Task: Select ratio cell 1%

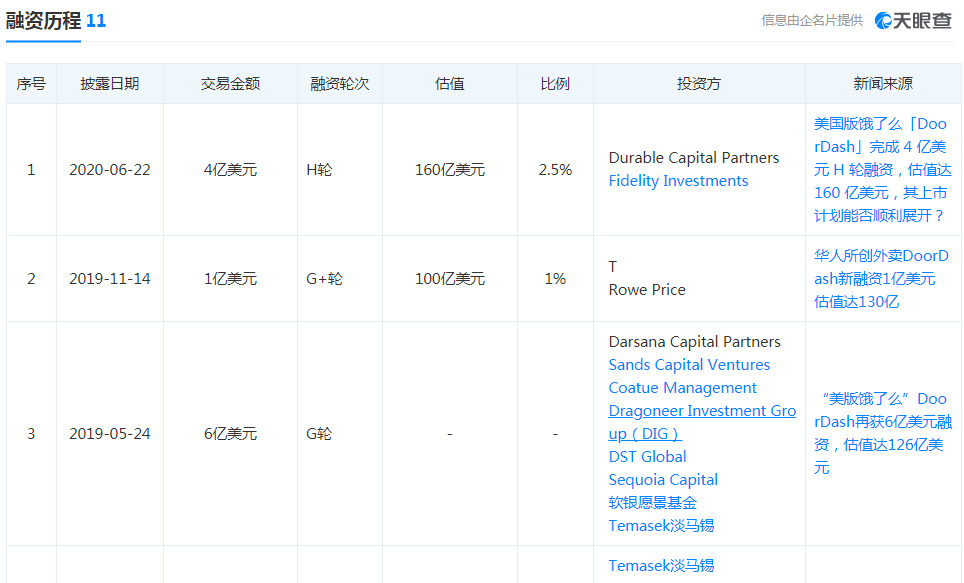Action: pyautogui.click(x=555, y=279)
